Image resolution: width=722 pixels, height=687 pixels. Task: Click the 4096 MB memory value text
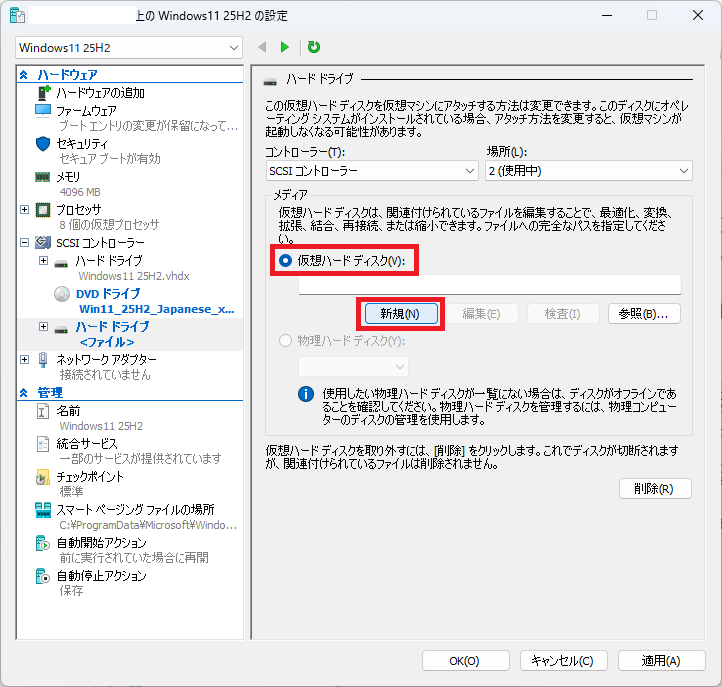80,192
